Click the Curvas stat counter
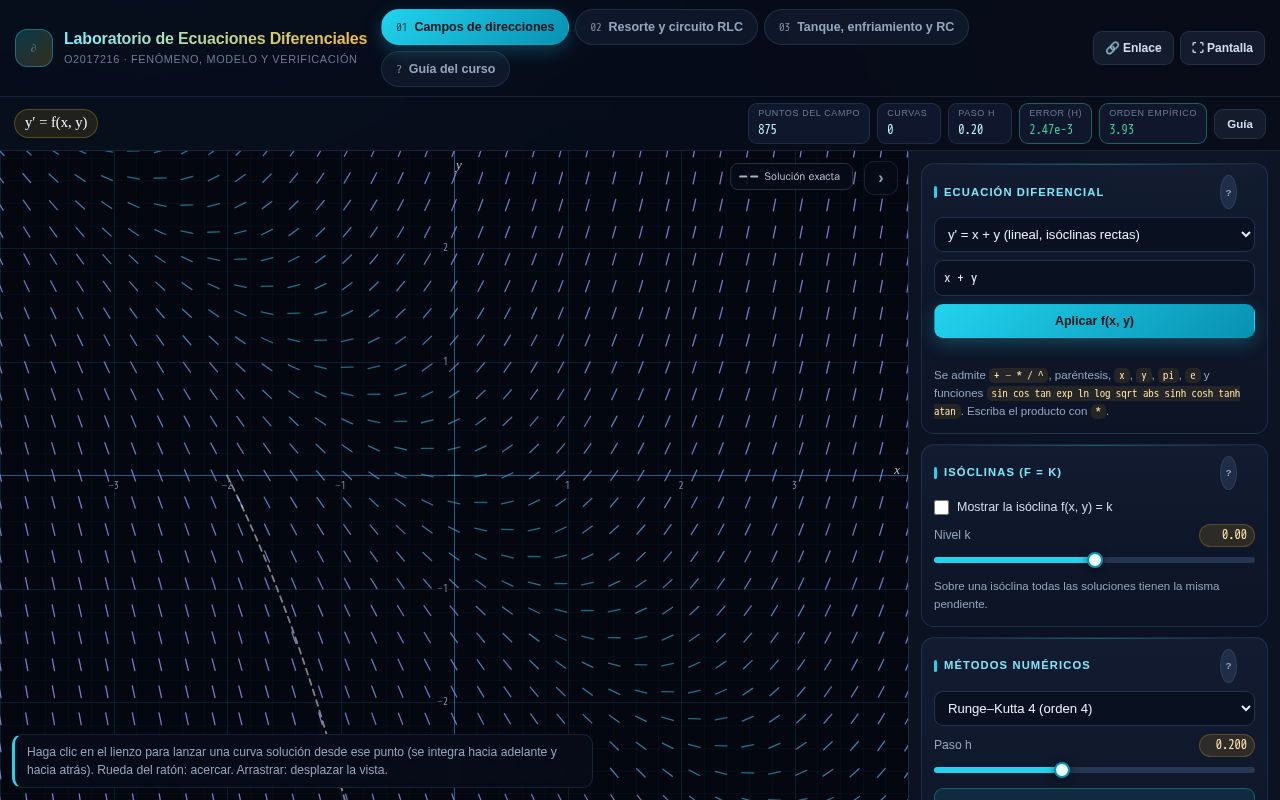This screenshot has width=1280, height=800. point(909,124)
